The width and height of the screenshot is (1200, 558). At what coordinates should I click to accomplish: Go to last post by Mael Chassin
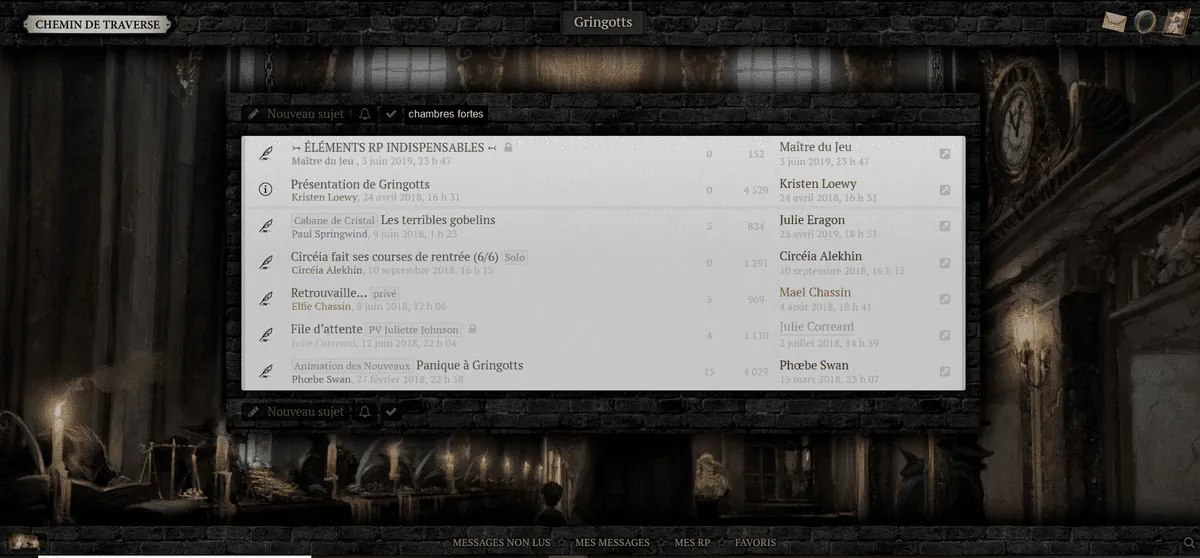tap(945, 299)
